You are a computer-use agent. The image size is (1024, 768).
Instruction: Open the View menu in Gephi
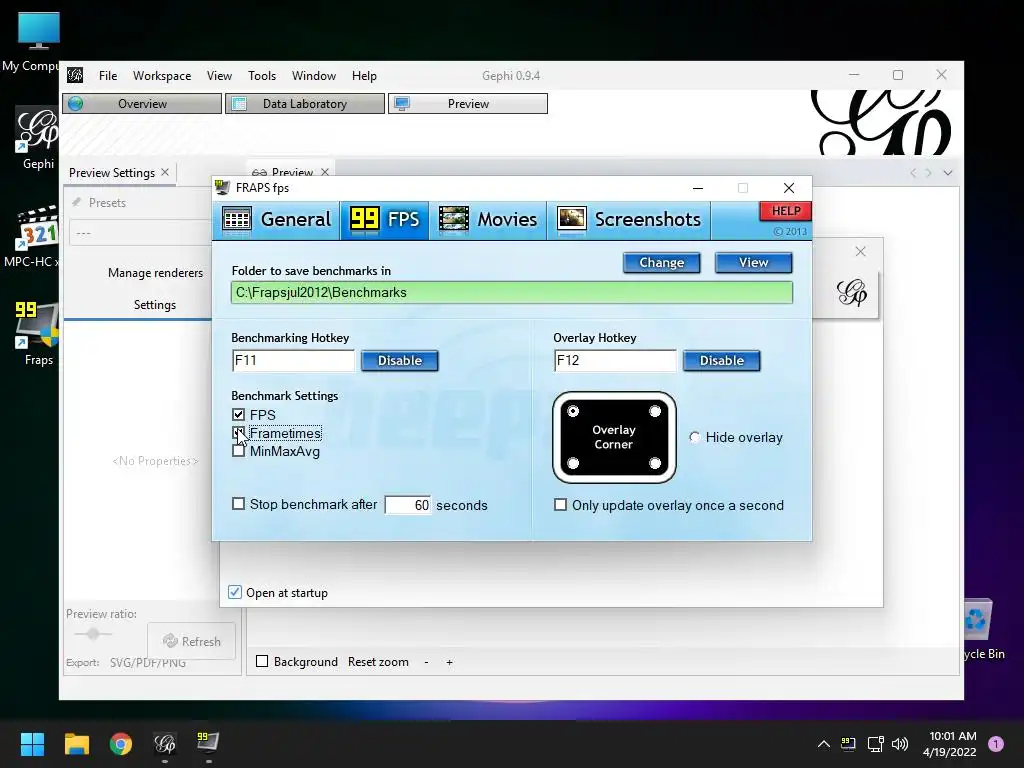219,76
